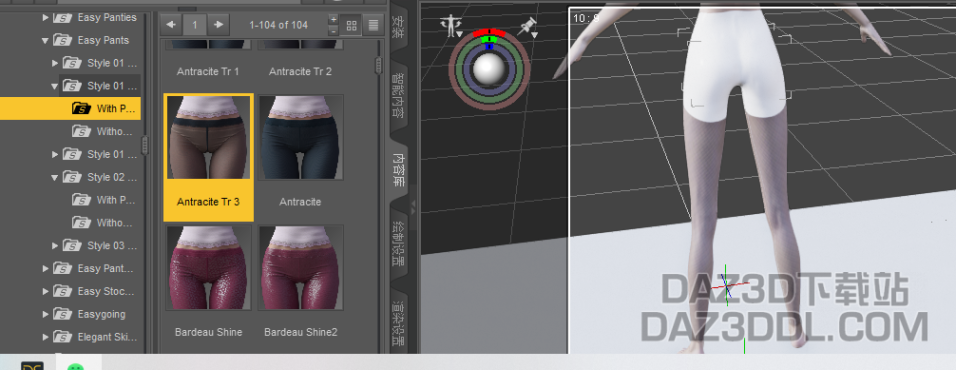This screenshot has width=956, height=370.
Task: Collapse side panel using double-arrow handle
Action: pyautogui.click(x=413, y=207)
